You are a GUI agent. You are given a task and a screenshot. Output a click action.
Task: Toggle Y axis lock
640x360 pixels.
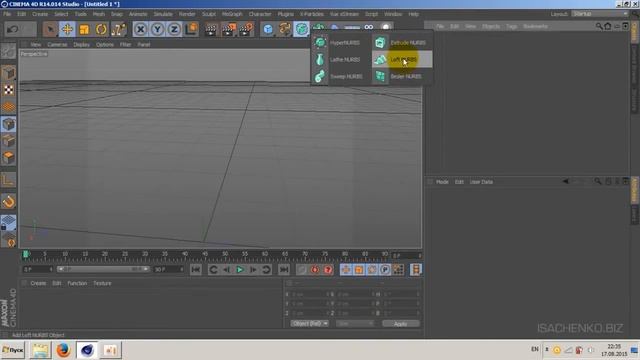[158, 29]
